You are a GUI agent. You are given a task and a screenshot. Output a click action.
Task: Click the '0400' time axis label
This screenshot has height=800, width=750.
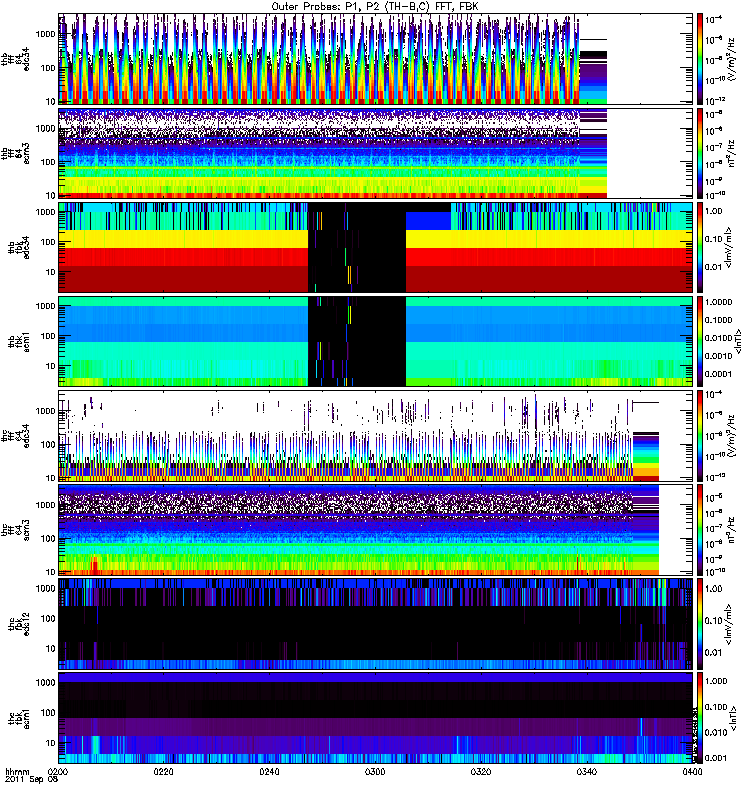[x=692, y=771]
